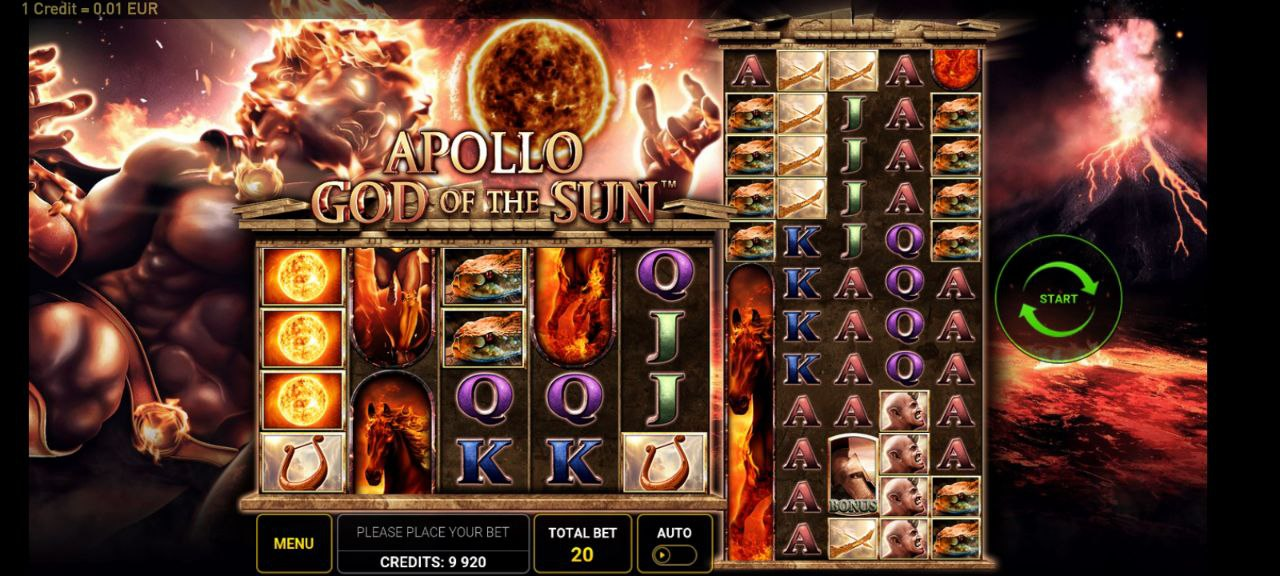This screenshot has height=576, width=1280.
Task: Spin the reels with the START button
Action: pyautogui.click(x=1058, y=298)
